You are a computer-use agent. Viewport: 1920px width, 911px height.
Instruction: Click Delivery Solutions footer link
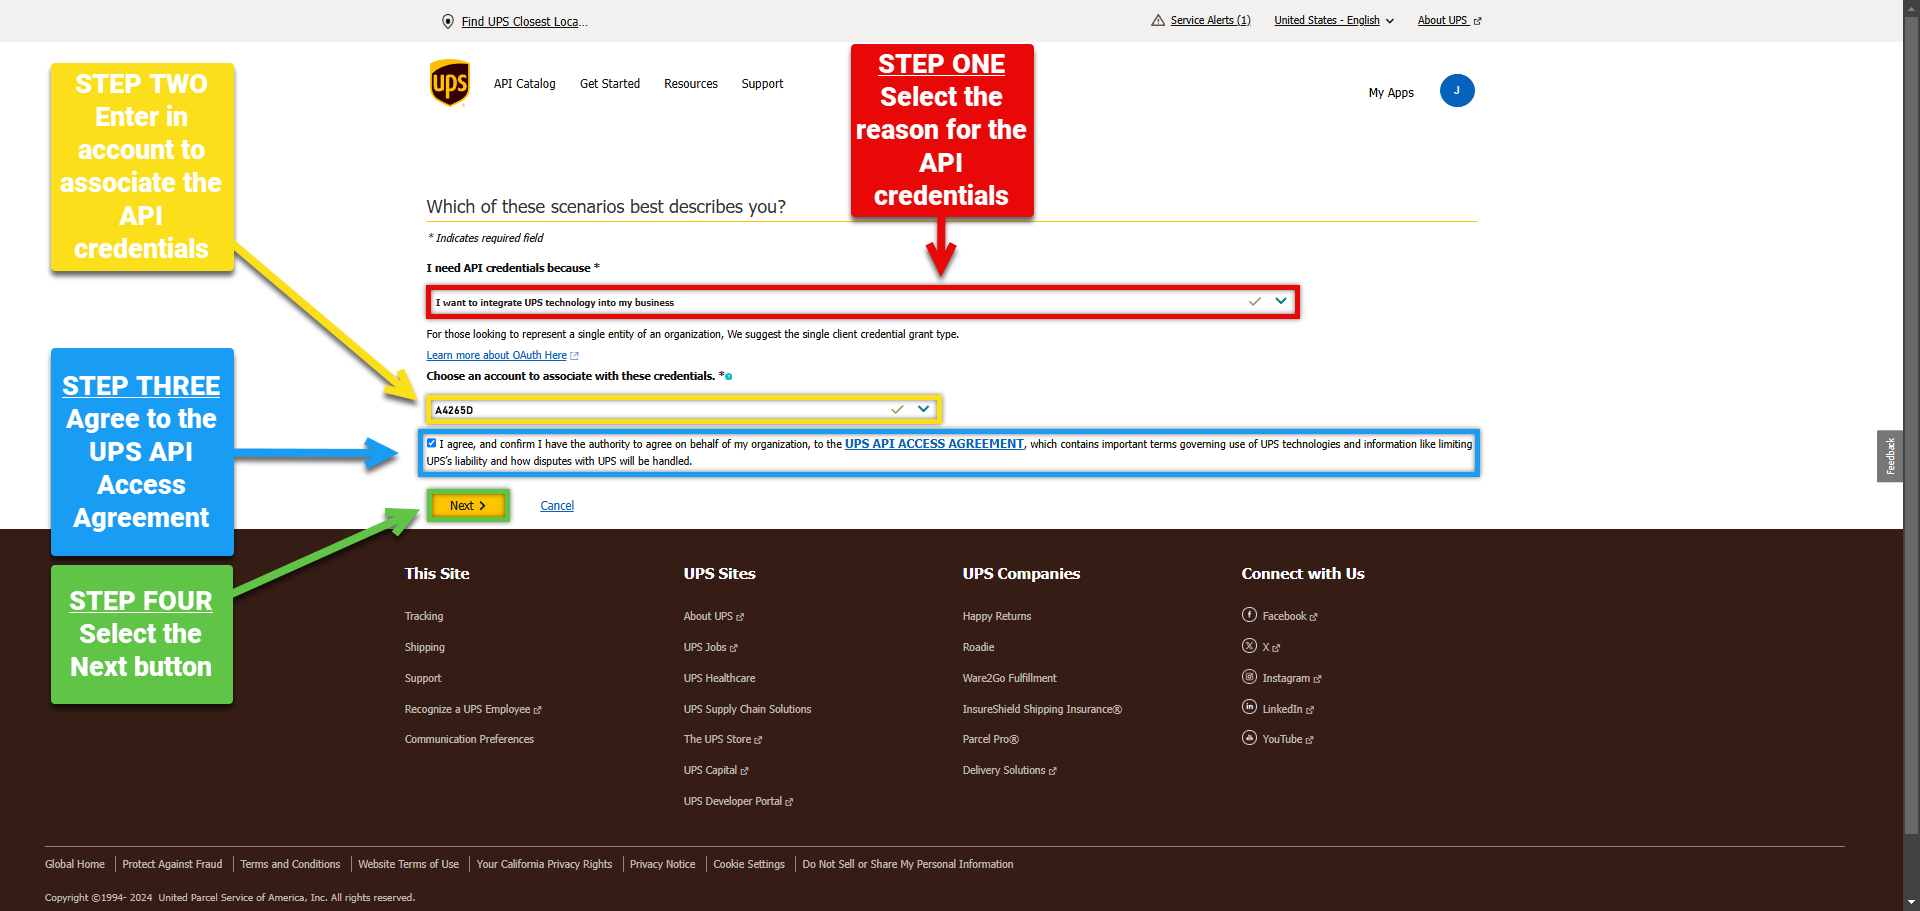click(1009, 770)
